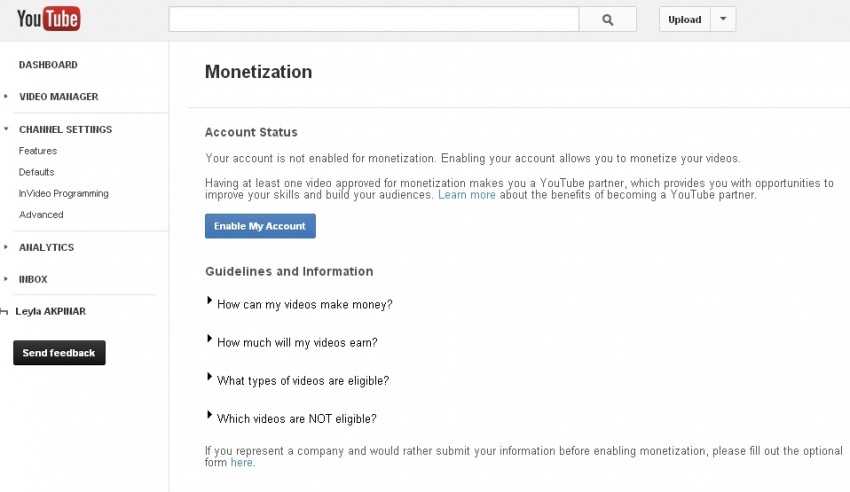
Task: Expand How can my videos make money triangle
Action: coord(209,300)
